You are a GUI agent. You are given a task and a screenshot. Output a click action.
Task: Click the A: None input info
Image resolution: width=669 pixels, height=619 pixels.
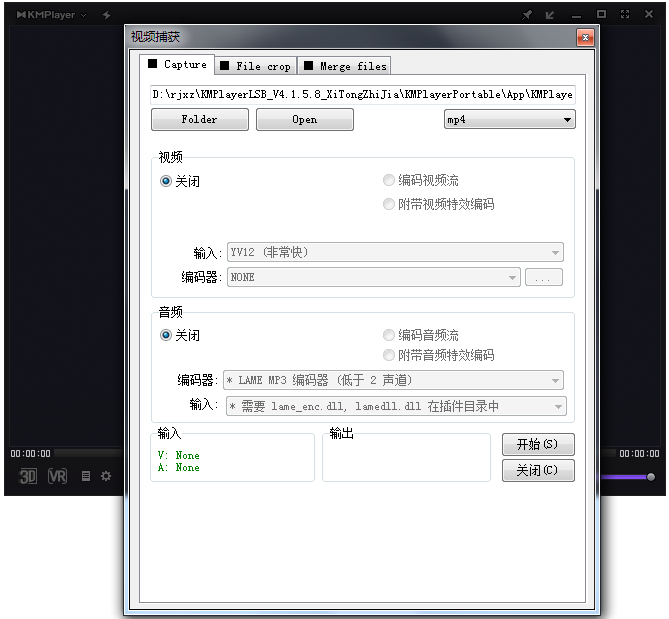tap(178, 468)
